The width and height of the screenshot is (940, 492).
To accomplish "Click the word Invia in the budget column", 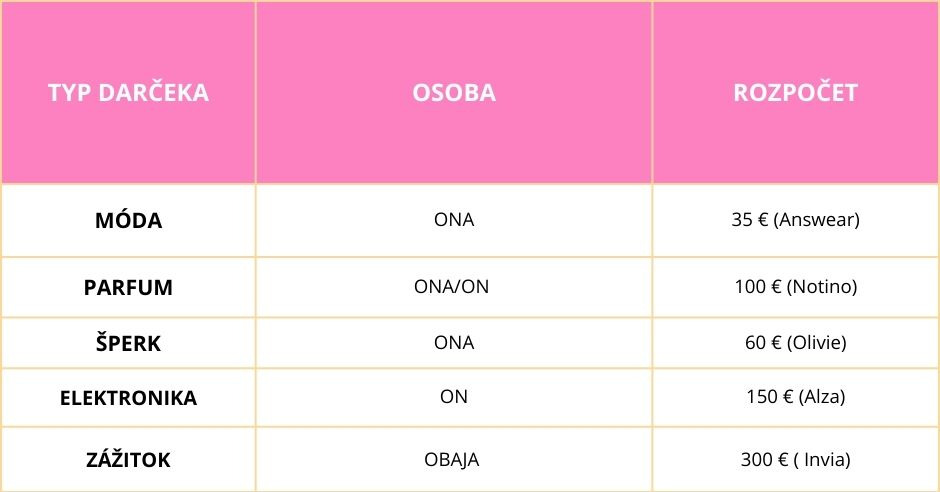I will pos(826,460).
